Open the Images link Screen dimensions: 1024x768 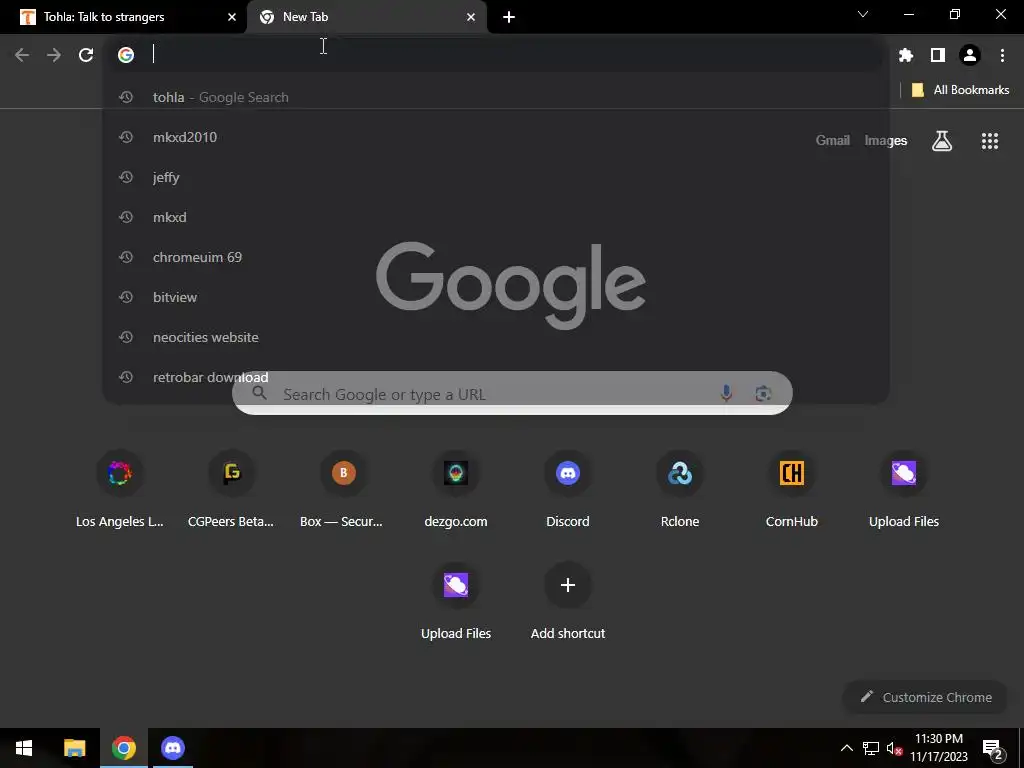(886, 140)
